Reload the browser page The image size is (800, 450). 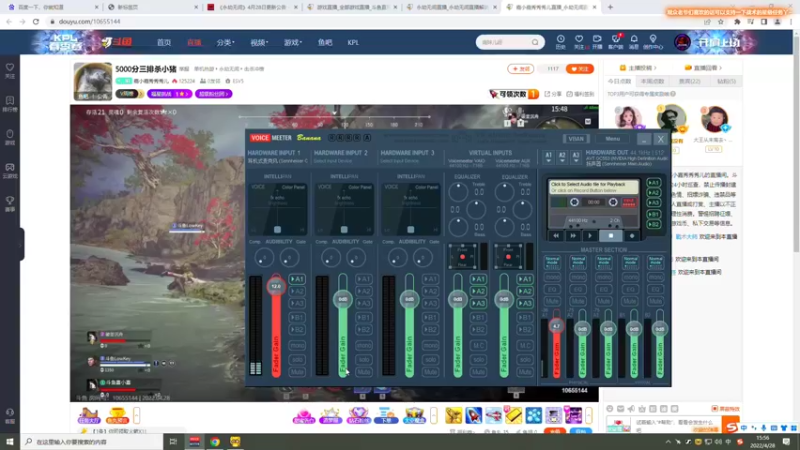pyautogui.click(x=36, y=21)
